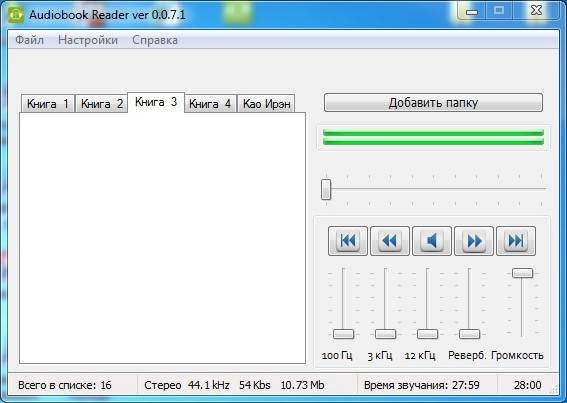Screen dimensions: 567x403
Task: Click the Реверб. slider handle
Action: pos(469,334)
